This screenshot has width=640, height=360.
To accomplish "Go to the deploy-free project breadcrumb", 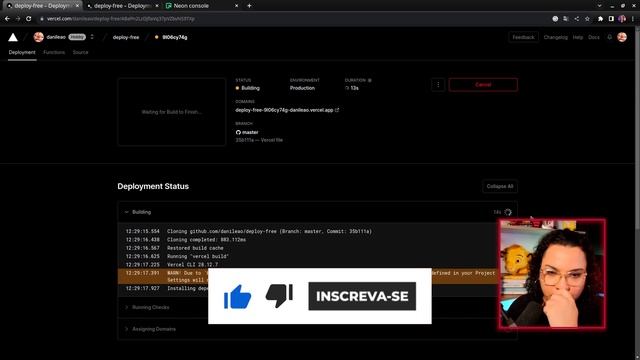I will pyautogui.click(x=126, y=37).
